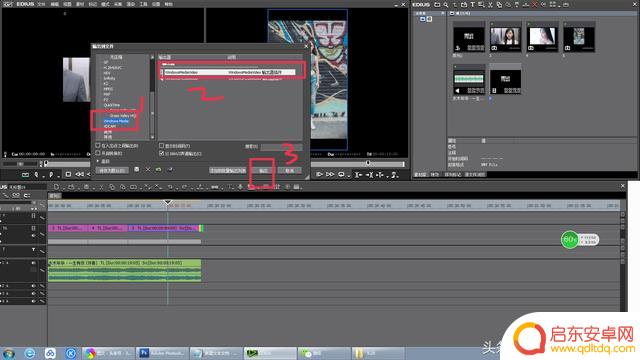Viewport: 640px width, 360px height.
Task: Click the left player shuttle slider
Action: 20,164
